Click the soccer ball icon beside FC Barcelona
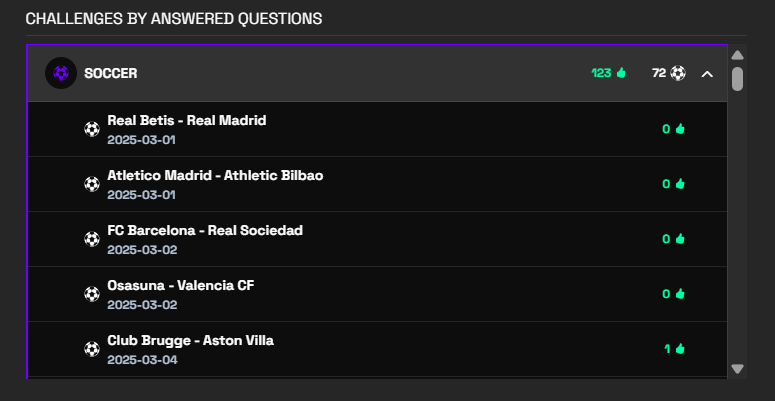Image resolution: width=775 pixels, height=401 pixels. point(92,239)
